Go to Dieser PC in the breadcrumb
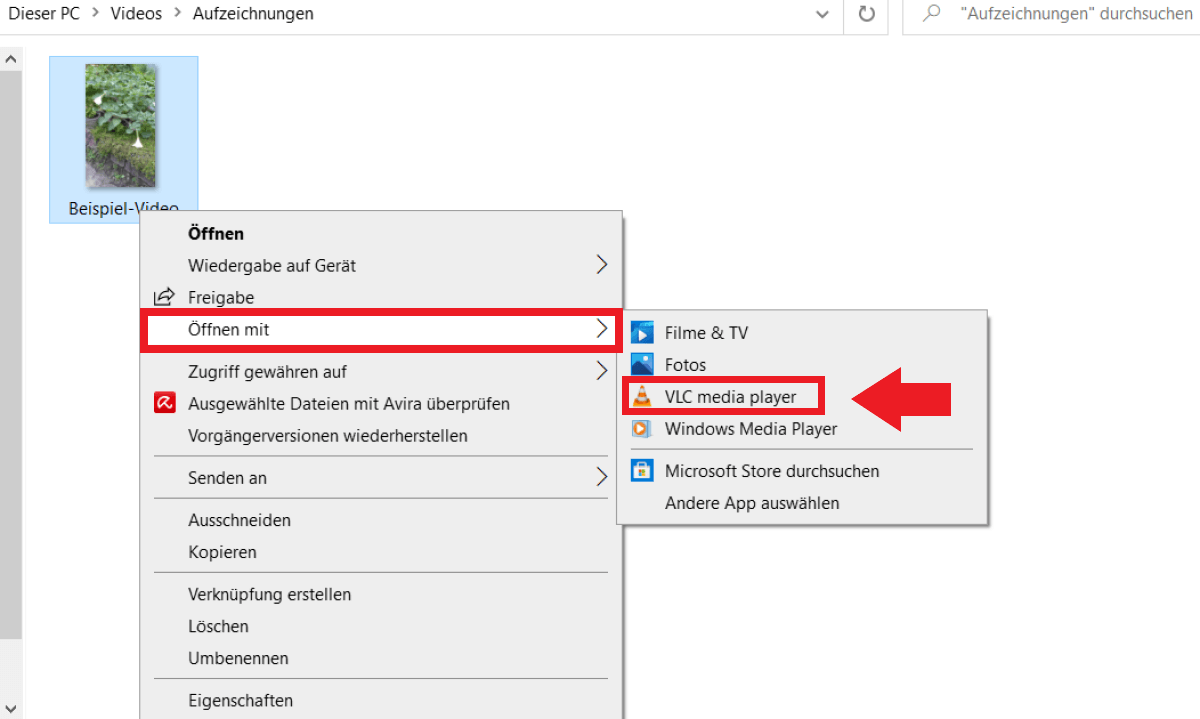1200x719 pixels. (x=43, y=14)
